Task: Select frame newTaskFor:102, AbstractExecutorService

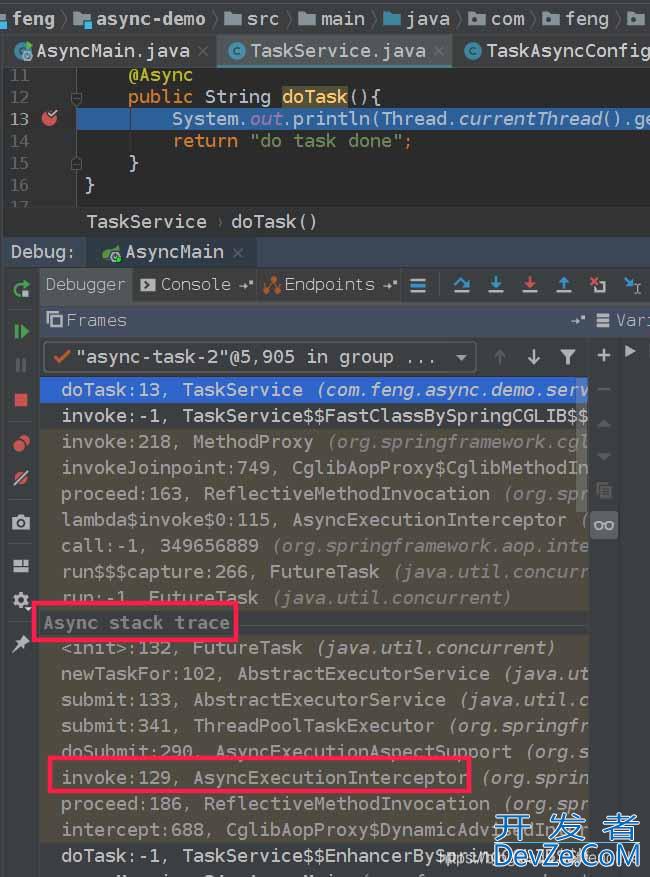Action: coord(314,673)
